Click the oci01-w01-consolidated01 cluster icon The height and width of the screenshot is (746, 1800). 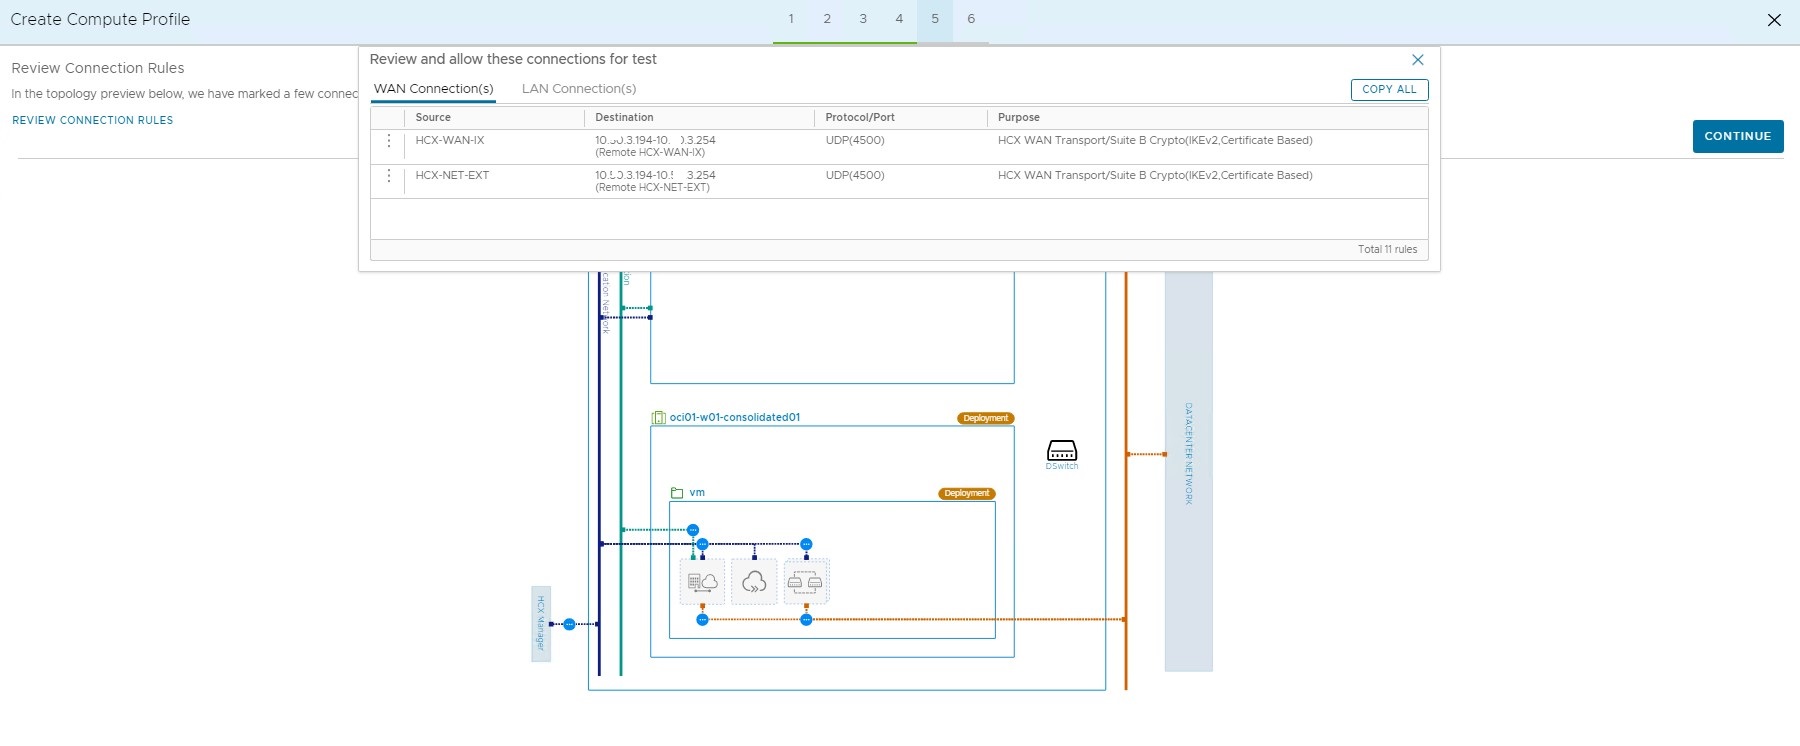click(x=659, y=418)
